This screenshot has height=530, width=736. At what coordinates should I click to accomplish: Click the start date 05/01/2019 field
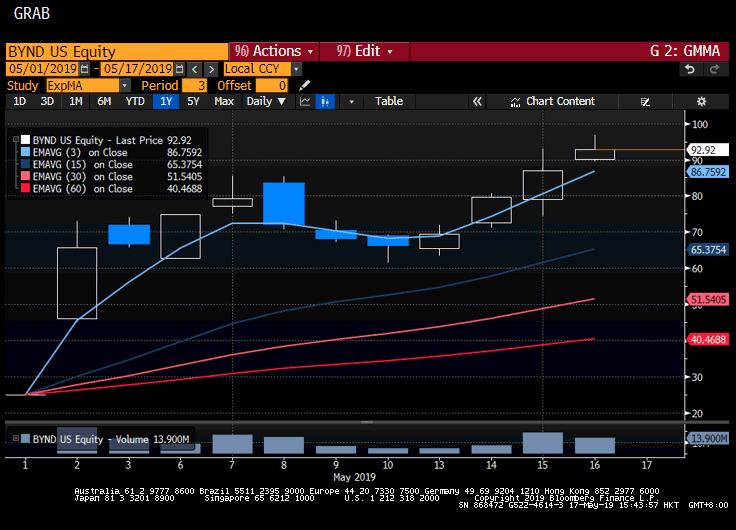43,69
